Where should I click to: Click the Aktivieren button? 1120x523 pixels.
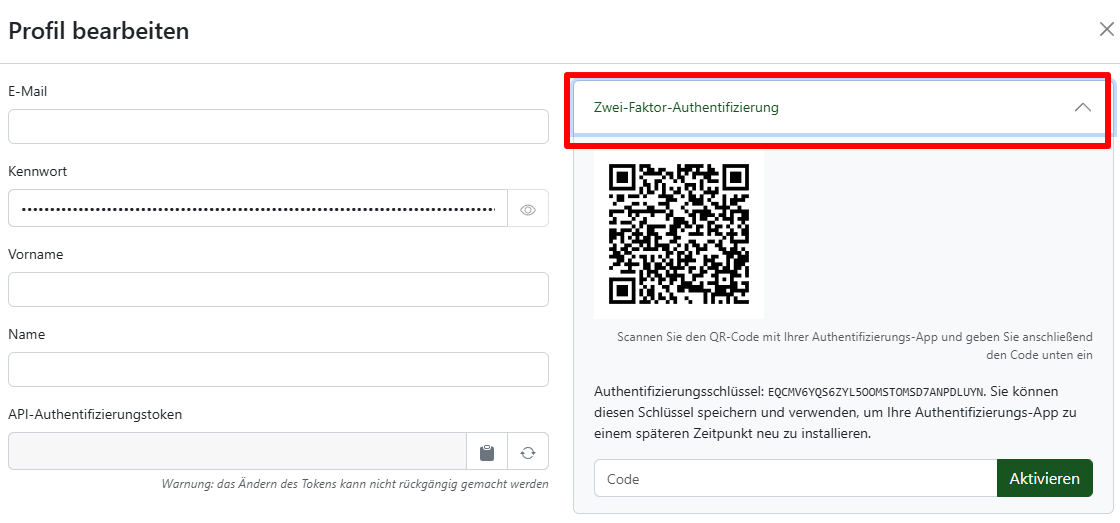(1044, 478)
